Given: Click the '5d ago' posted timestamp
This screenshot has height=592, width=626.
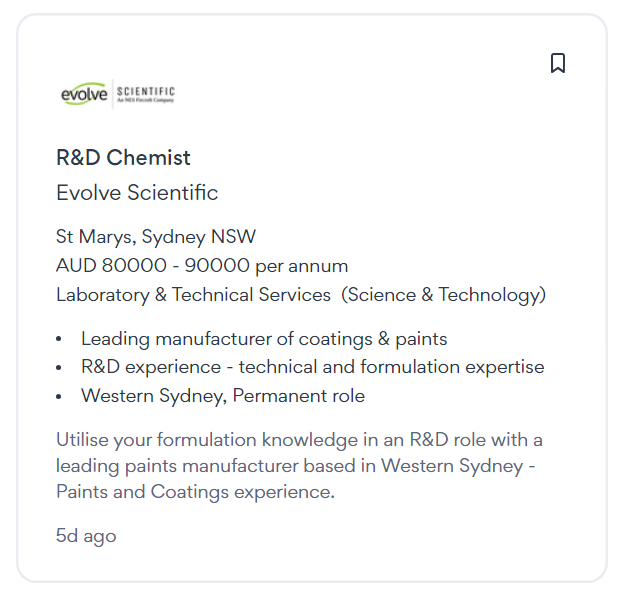Looking at the screenshot, I should pyautogui.click(x=86, y=536).
